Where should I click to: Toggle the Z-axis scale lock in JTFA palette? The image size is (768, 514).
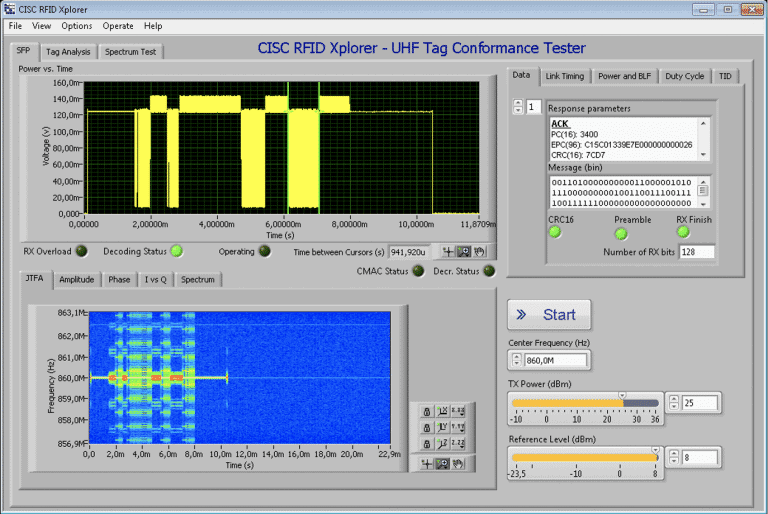click(427, 444)
